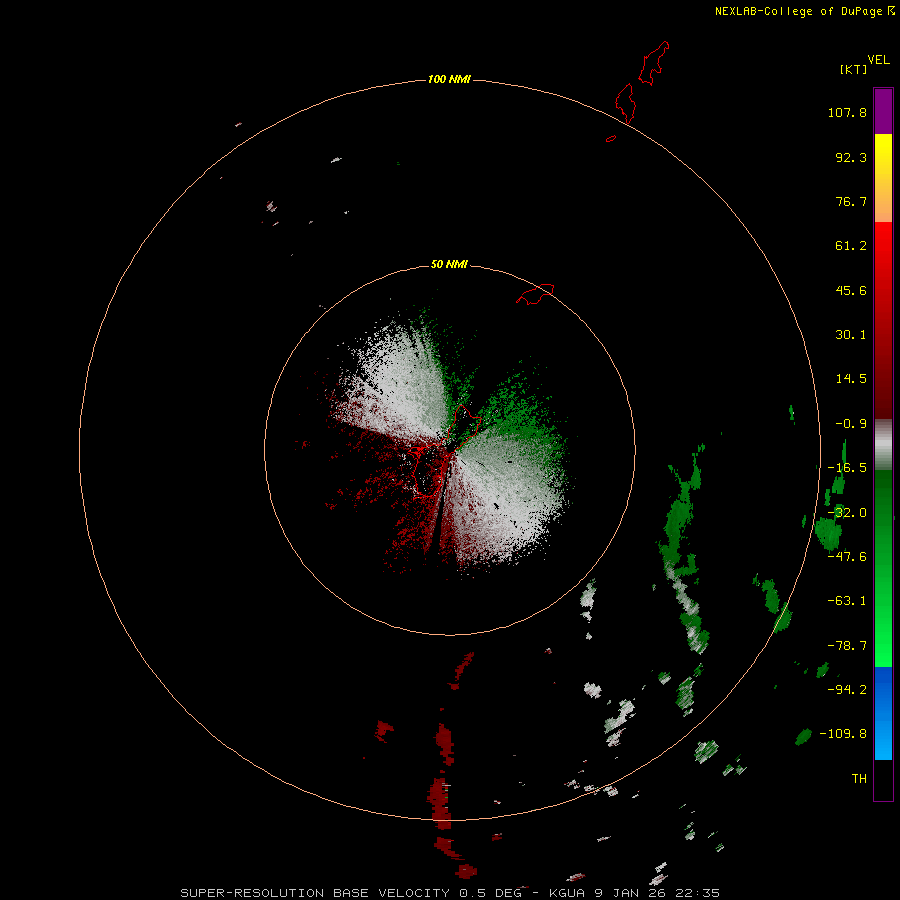Click the [KT] units label
This screenshot has height=900, width=900.
(853, 69)
